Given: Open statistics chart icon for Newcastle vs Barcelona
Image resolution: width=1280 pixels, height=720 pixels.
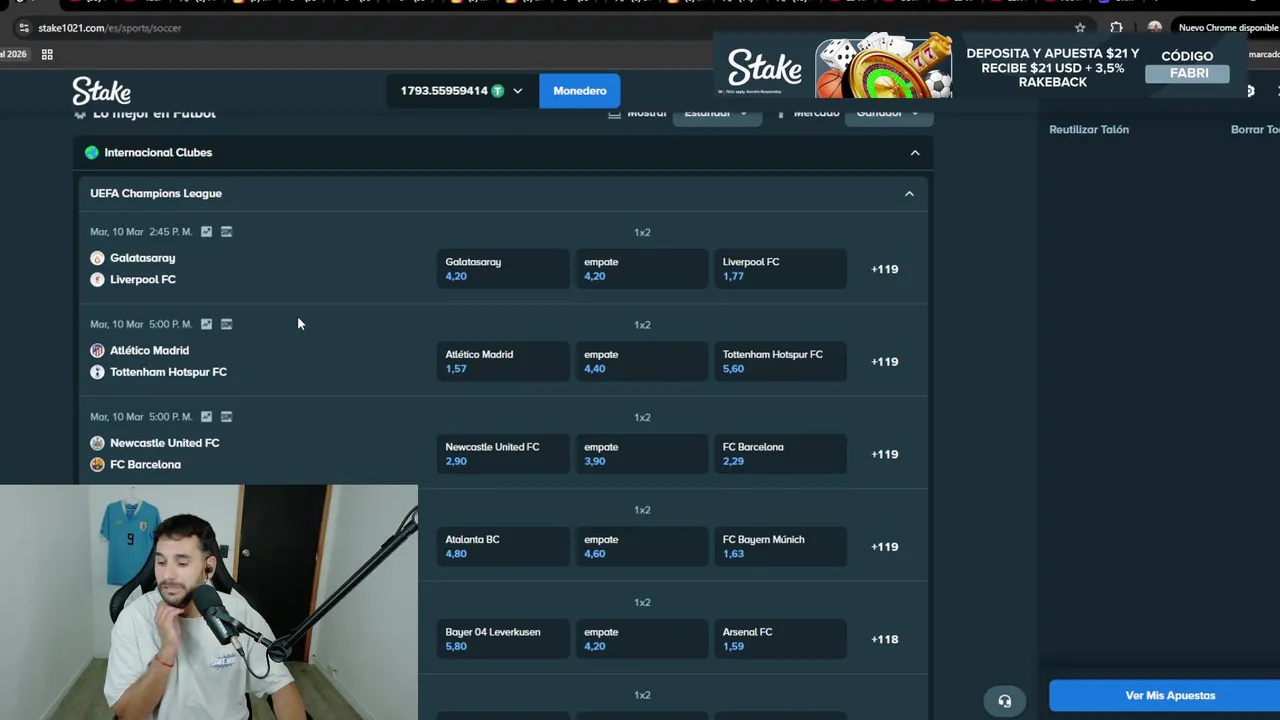Looking at the screenshot, I should (x=206, y=416).
